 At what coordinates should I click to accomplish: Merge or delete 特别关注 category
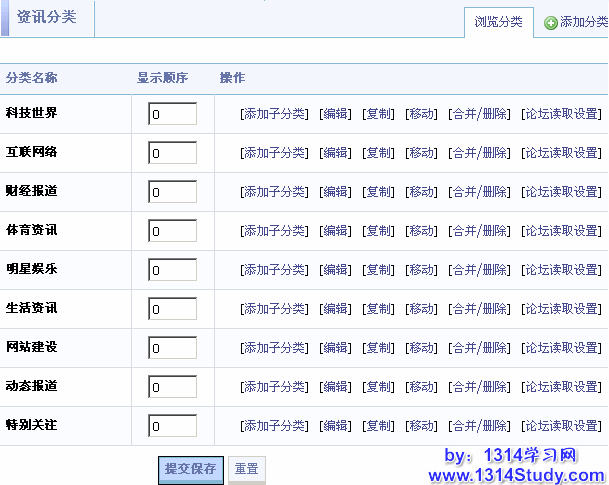click(x=479, y=426)
